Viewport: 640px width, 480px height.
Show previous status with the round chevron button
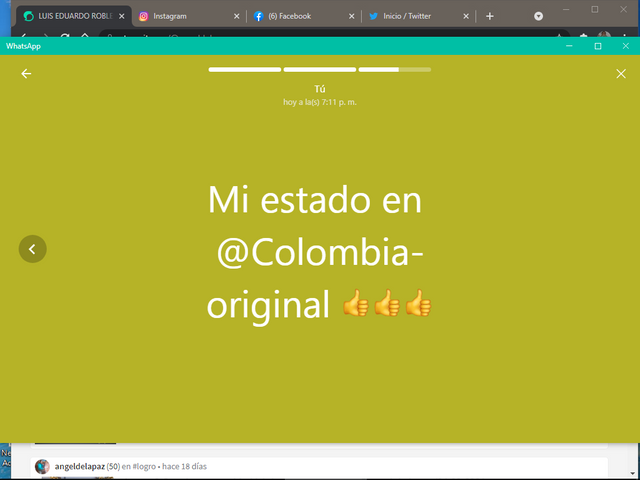33,249
